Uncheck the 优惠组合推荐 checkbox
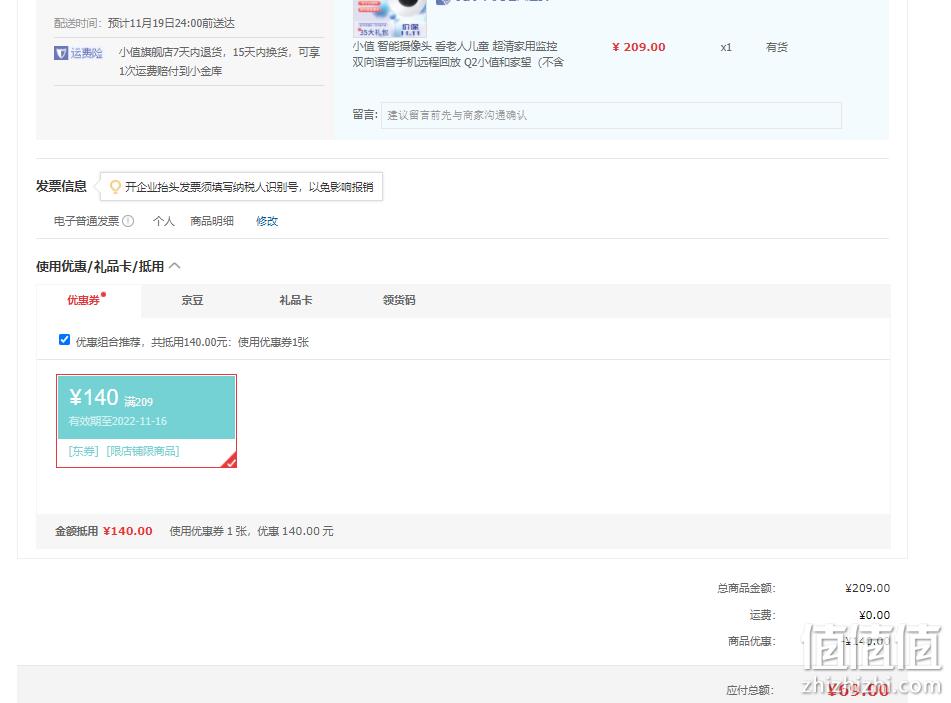Image resolution: width=951 pixels, height=703 pixels. tap(64, 340)
